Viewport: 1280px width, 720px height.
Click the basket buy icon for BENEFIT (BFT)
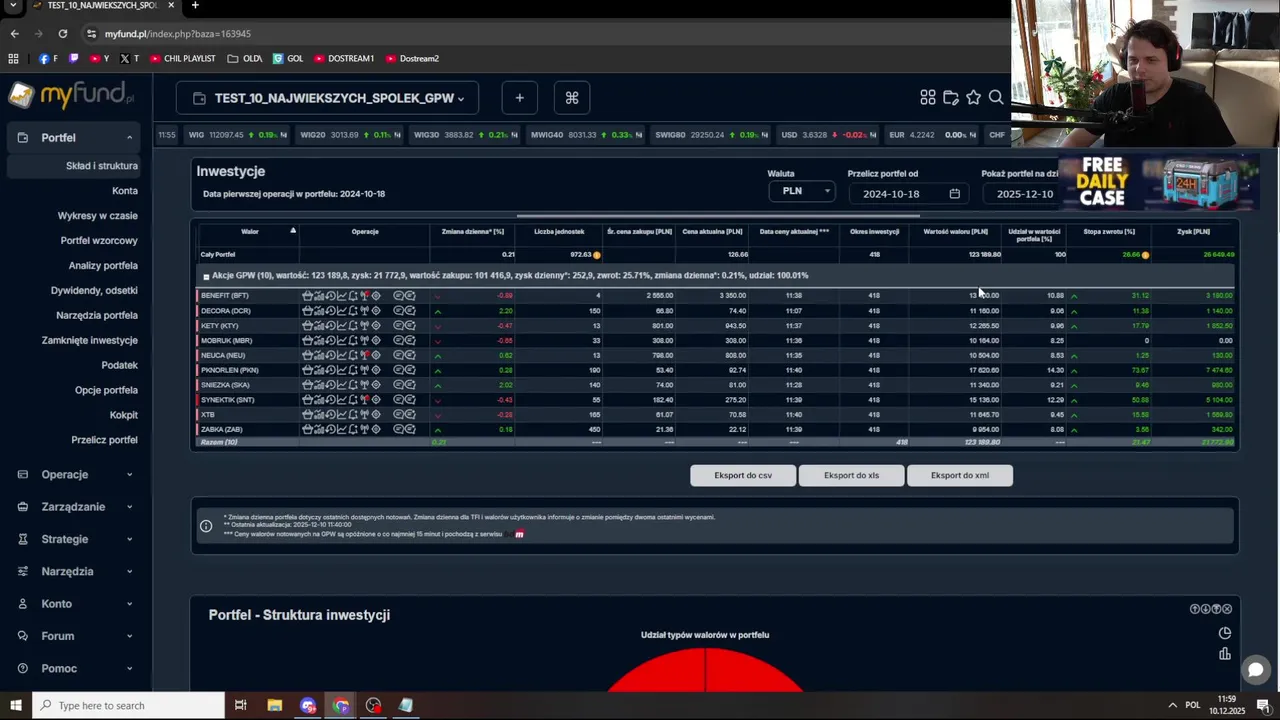[x=308, y=296]
